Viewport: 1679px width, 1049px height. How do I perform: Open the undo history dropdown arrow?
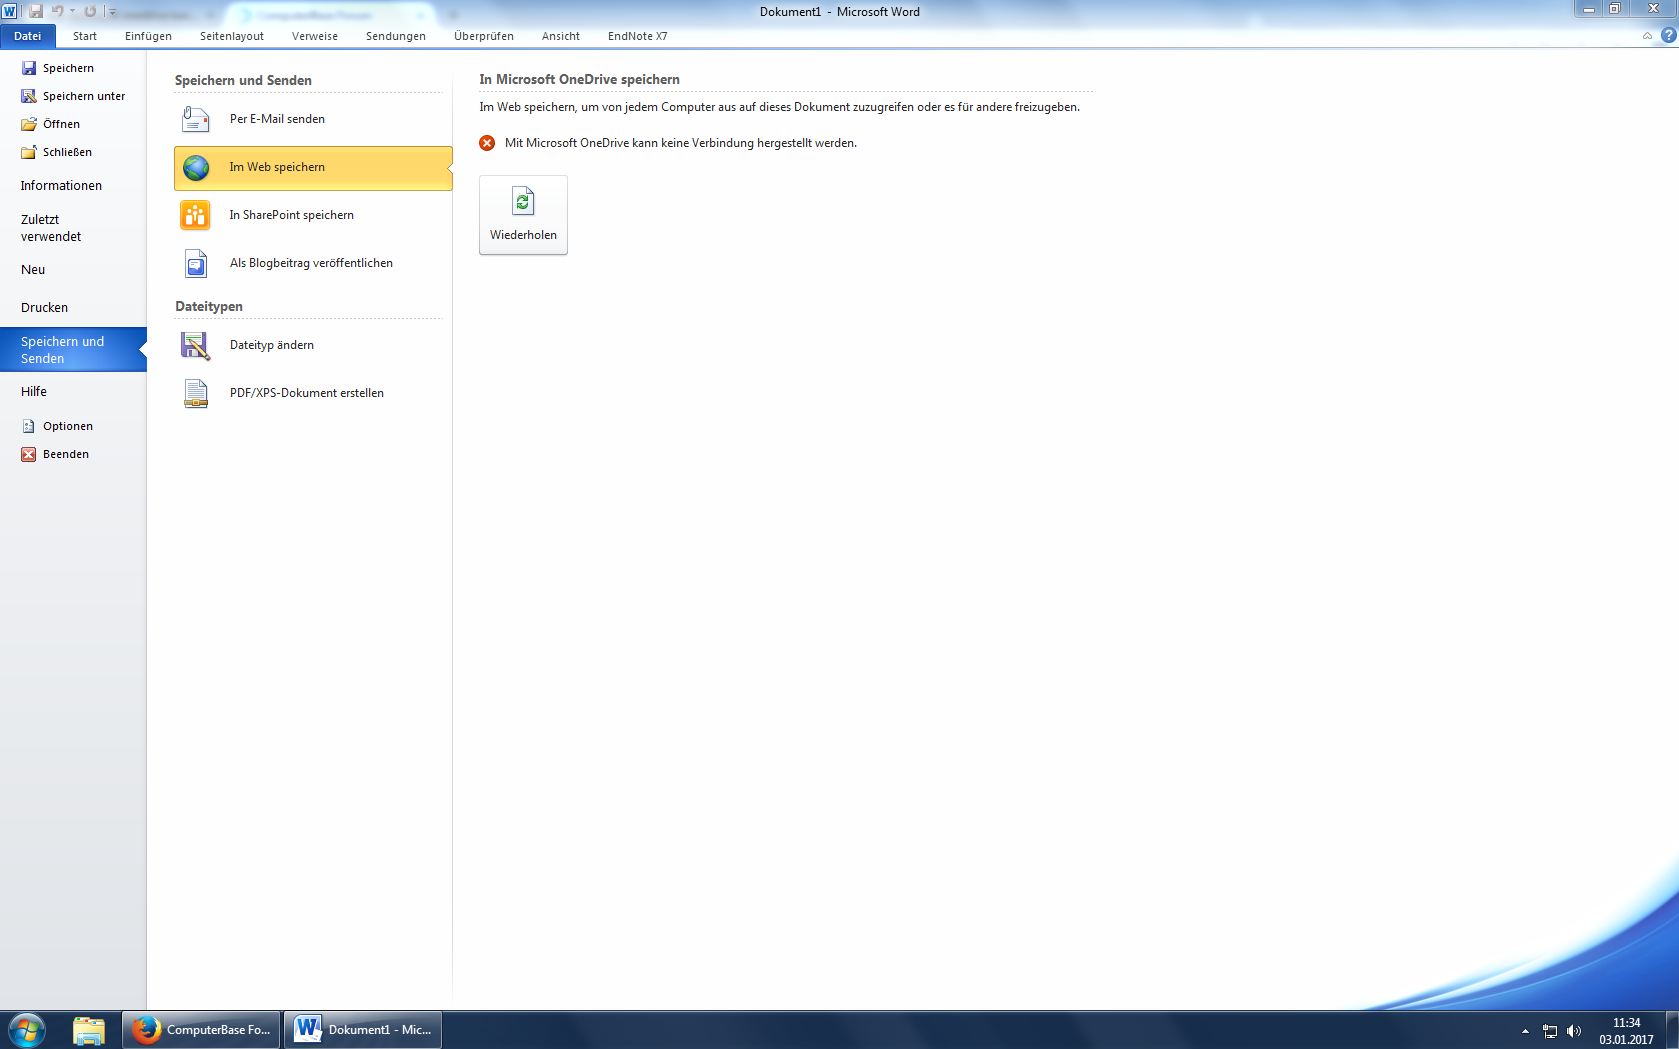[x=72, y=11]
